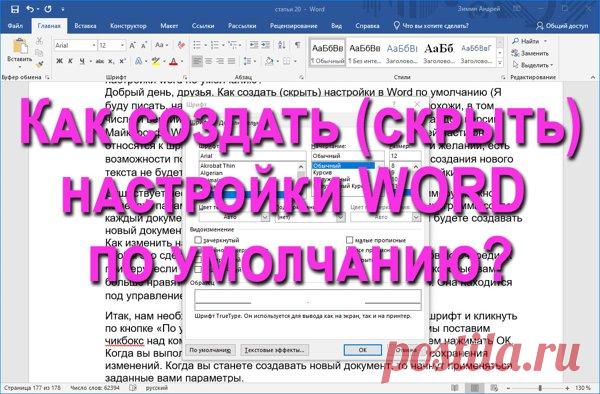Click the Что вы хотите сделать search box
This screenshot has height=394, width=600.
coord(431,26)
